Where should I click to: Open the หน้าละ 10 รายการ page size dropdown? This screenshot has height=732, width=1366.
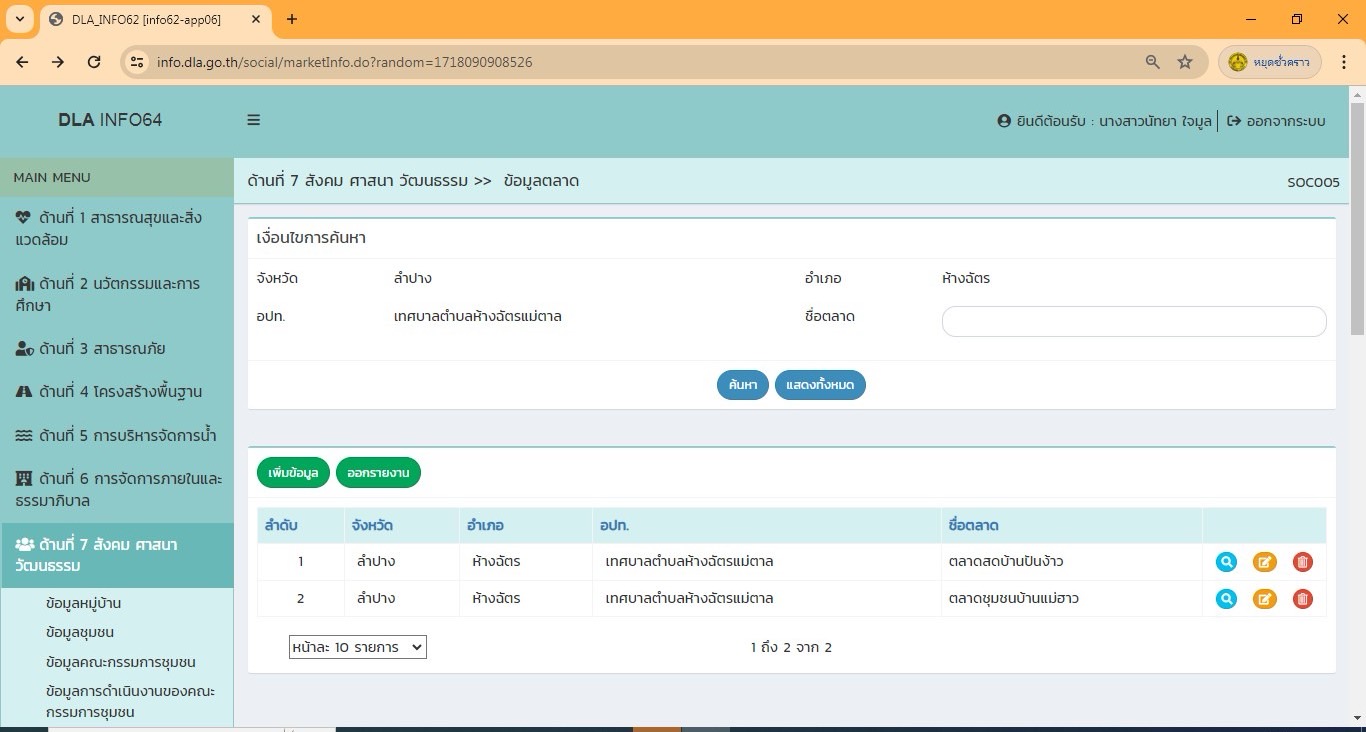[357, 647]
